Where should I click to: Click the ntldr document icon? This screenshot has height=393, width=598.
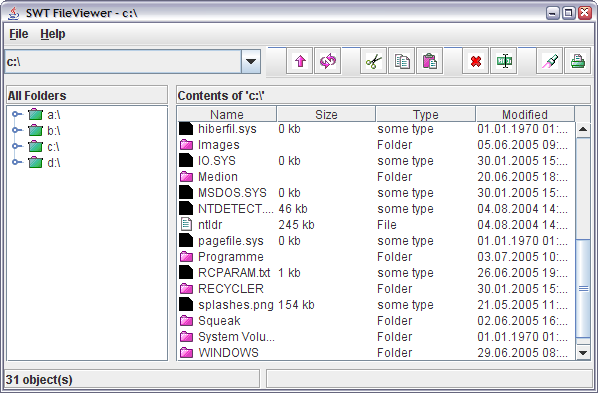[186, 224]
